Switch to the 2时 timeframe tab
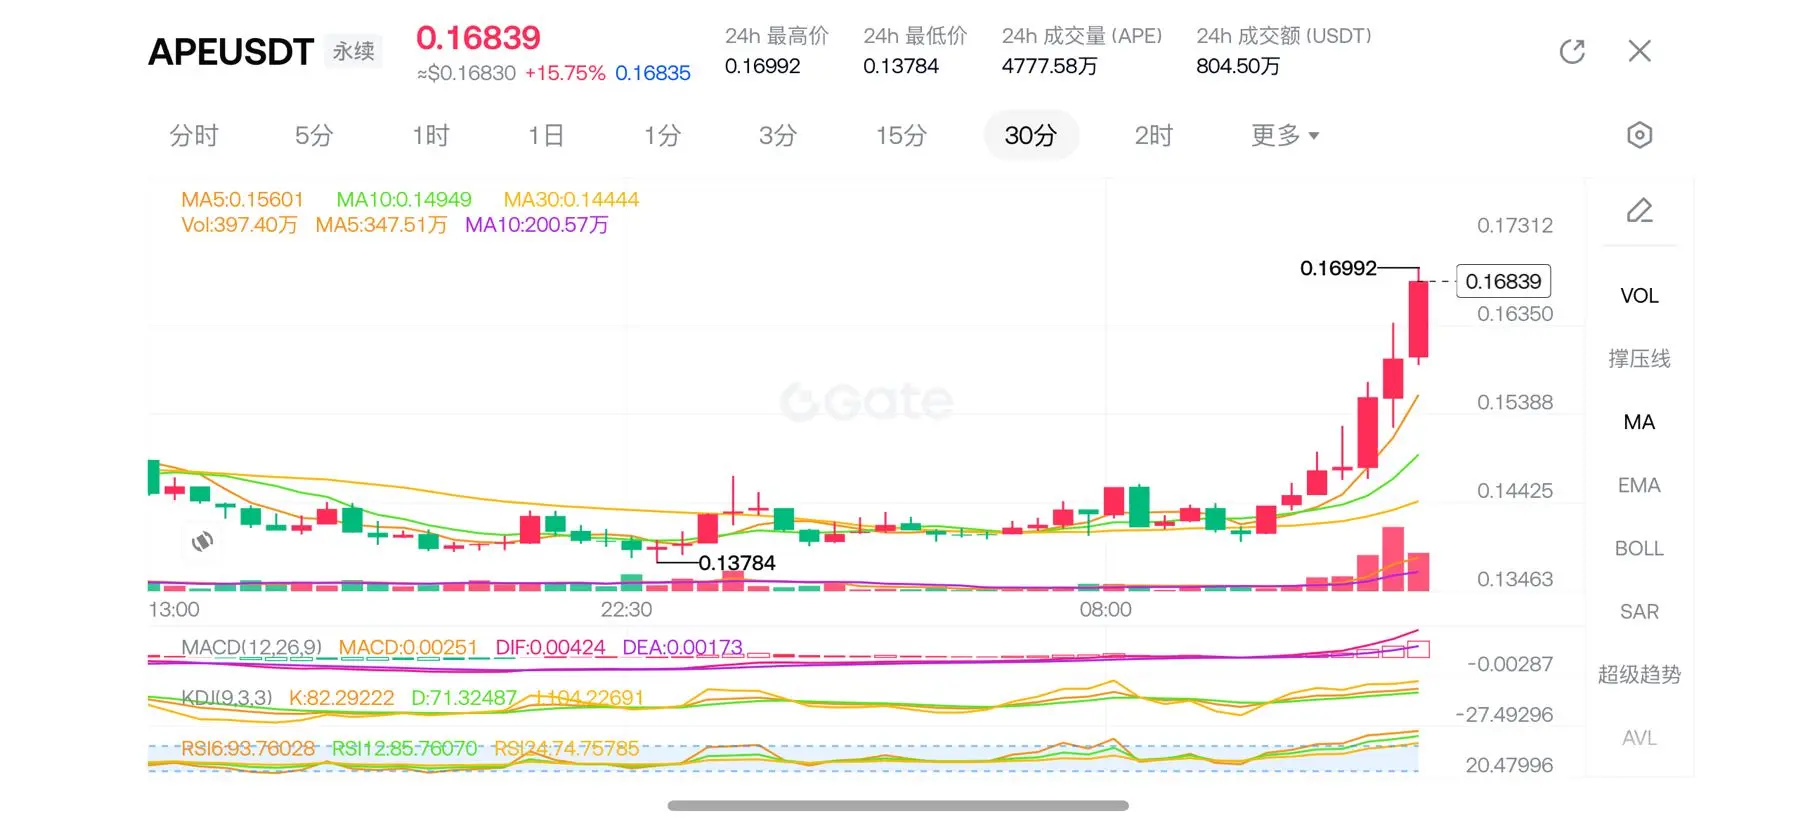 (1153, 135)
